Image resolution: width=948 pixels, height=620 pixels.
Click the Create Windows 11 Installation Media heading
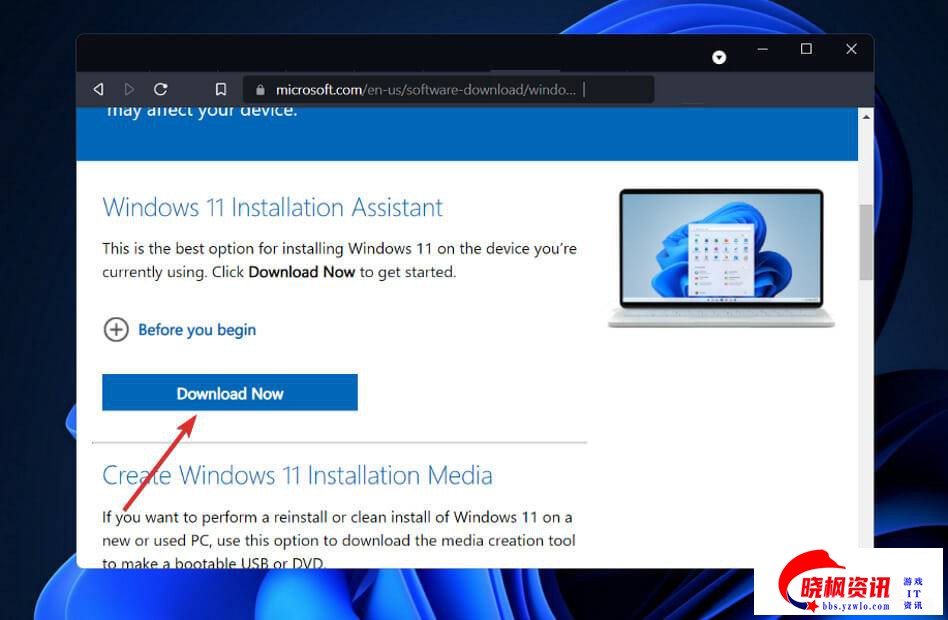coord(297,475)
